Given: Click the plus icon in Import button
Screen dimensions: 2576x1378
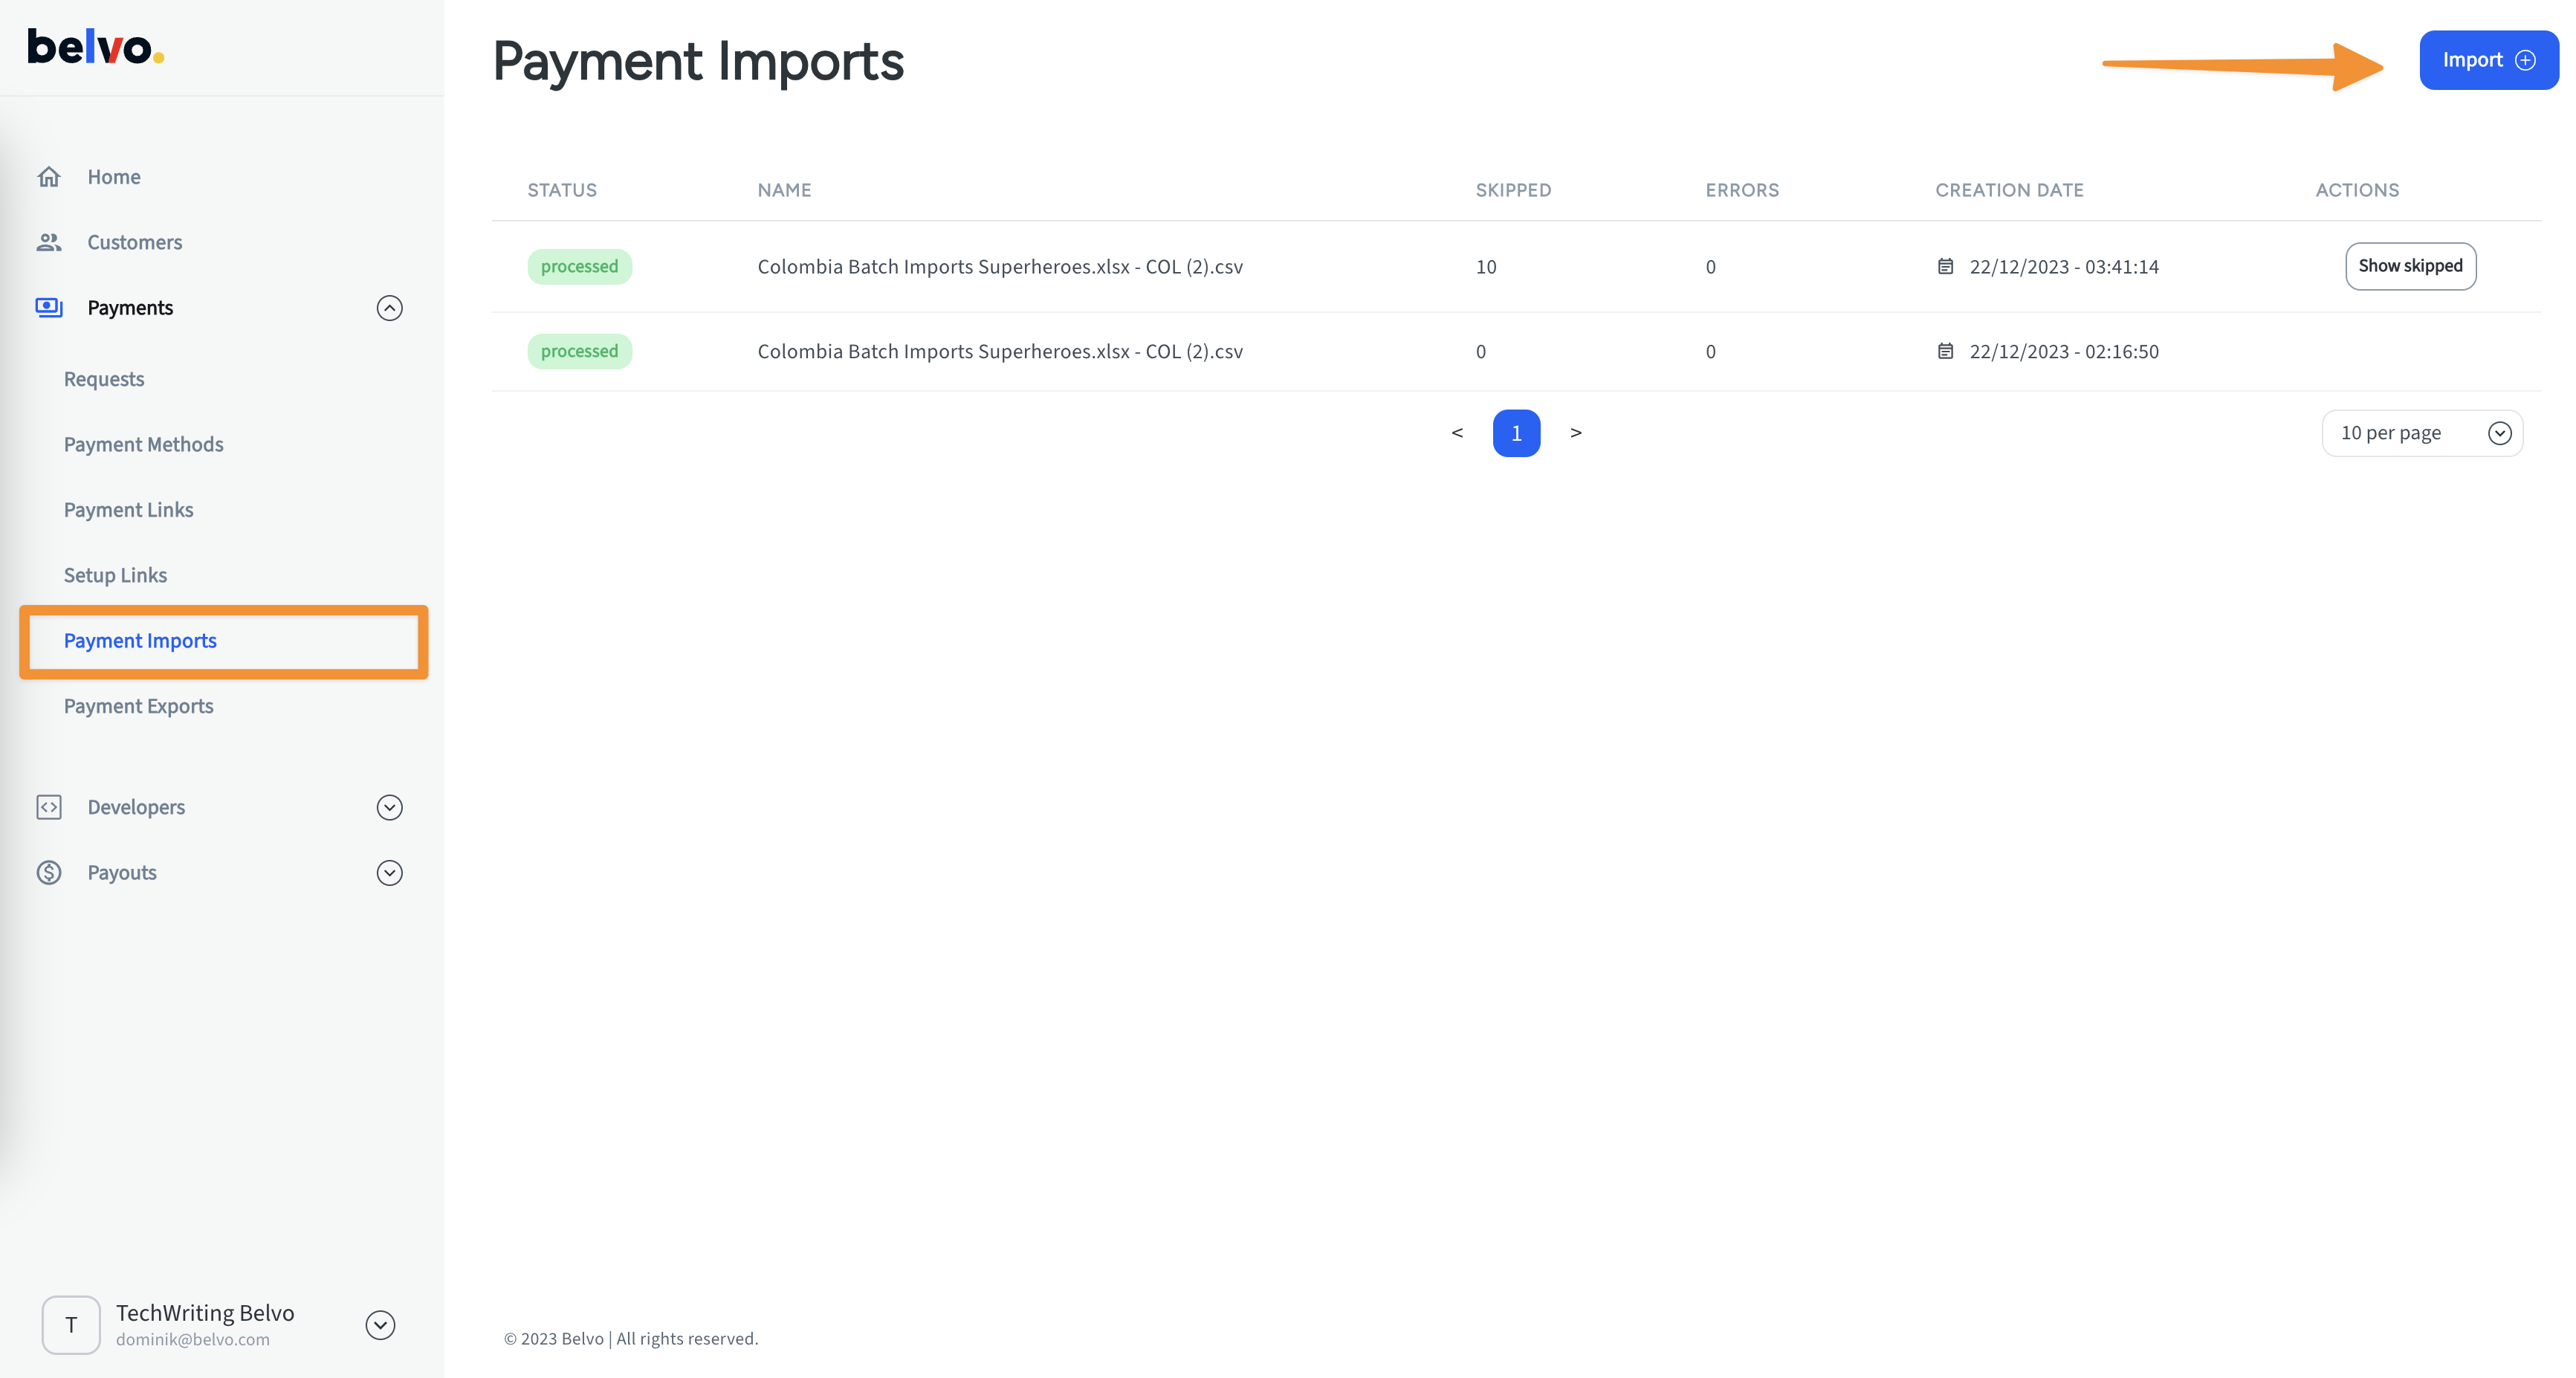Looking at the screenshot, I should click(x=2526, y=60).
